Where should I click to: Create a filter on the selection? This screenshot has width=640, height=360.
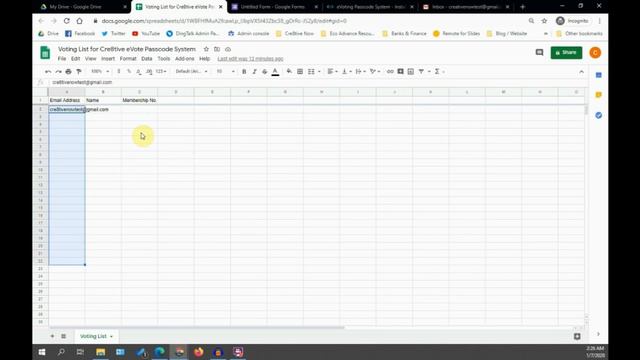click(421, 71)
